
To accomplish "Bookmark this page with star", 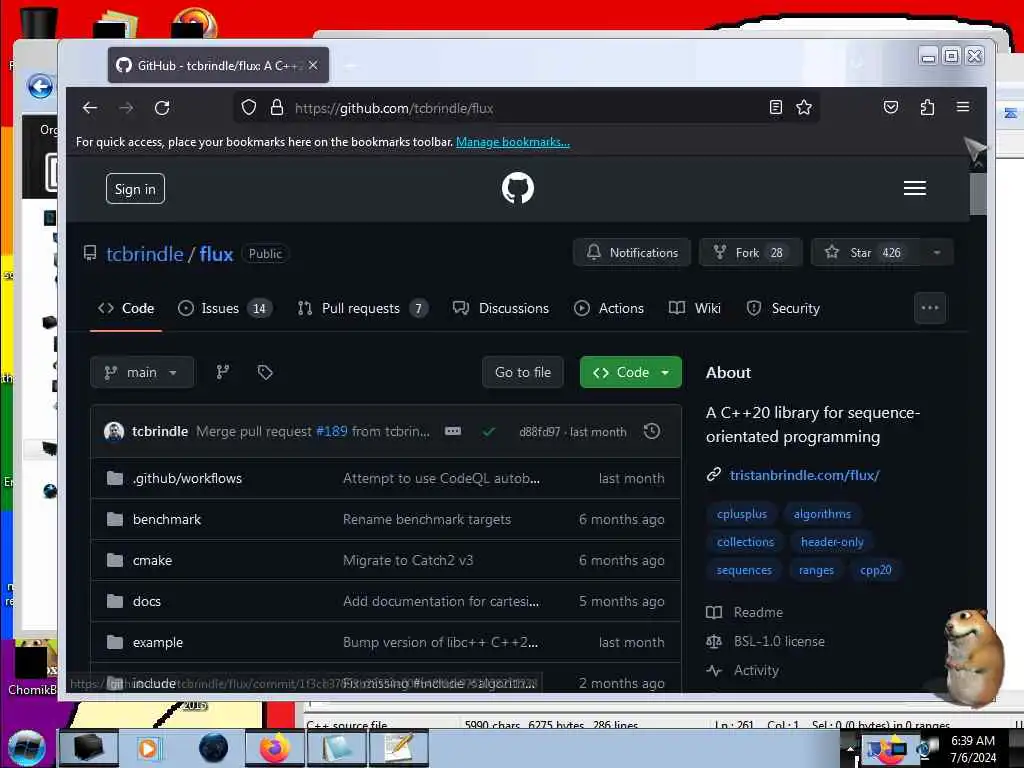I will tap(804, 108).
